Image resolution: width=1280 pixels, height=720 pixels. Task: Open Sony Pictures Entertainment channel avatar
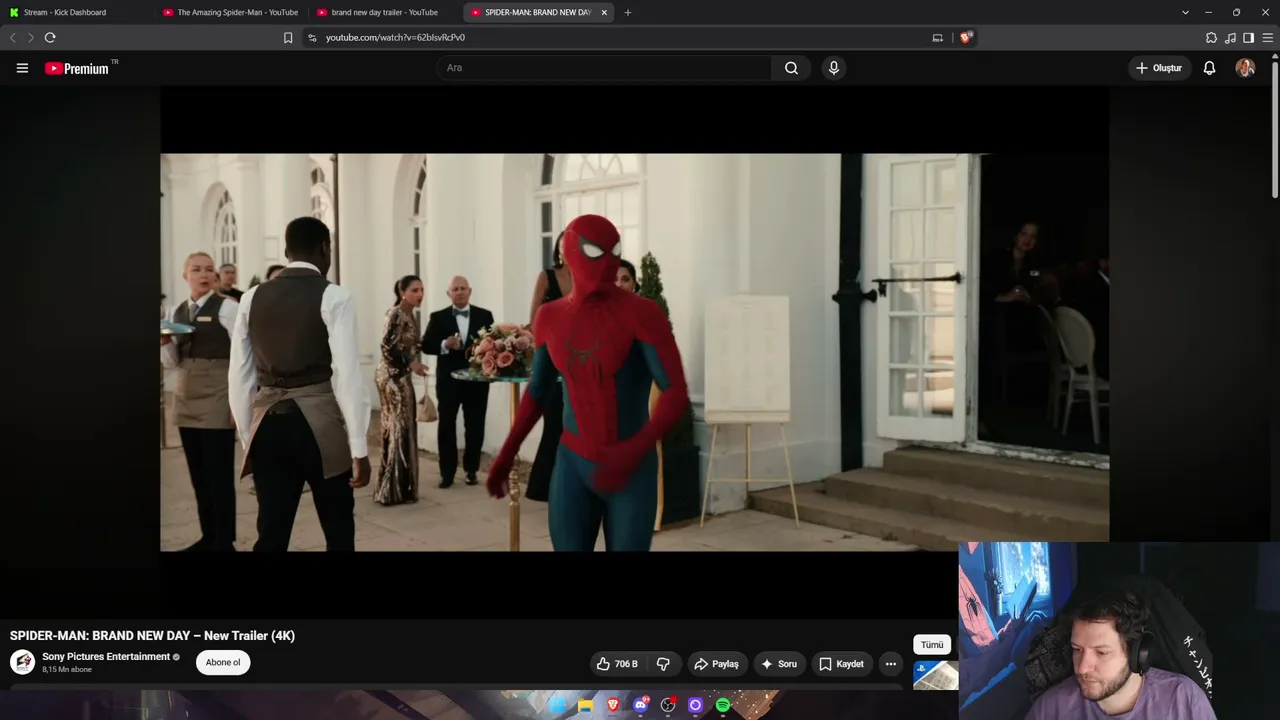(x=22, y=662)
